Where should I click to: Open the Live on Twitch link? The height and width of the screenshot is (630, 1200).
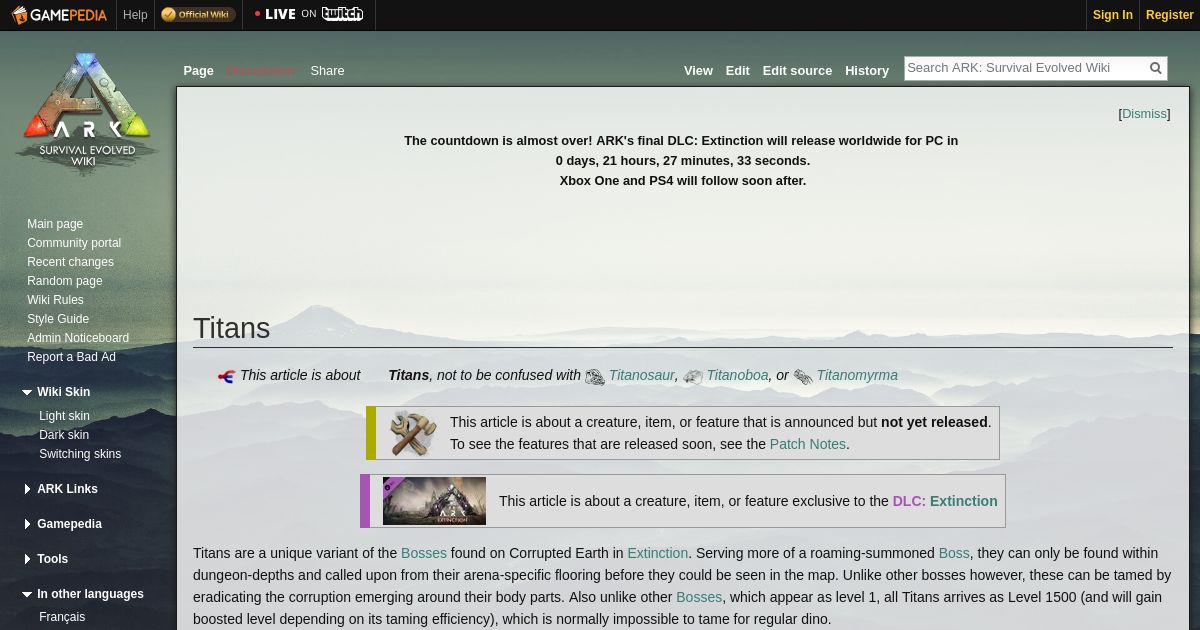[308, 14]
